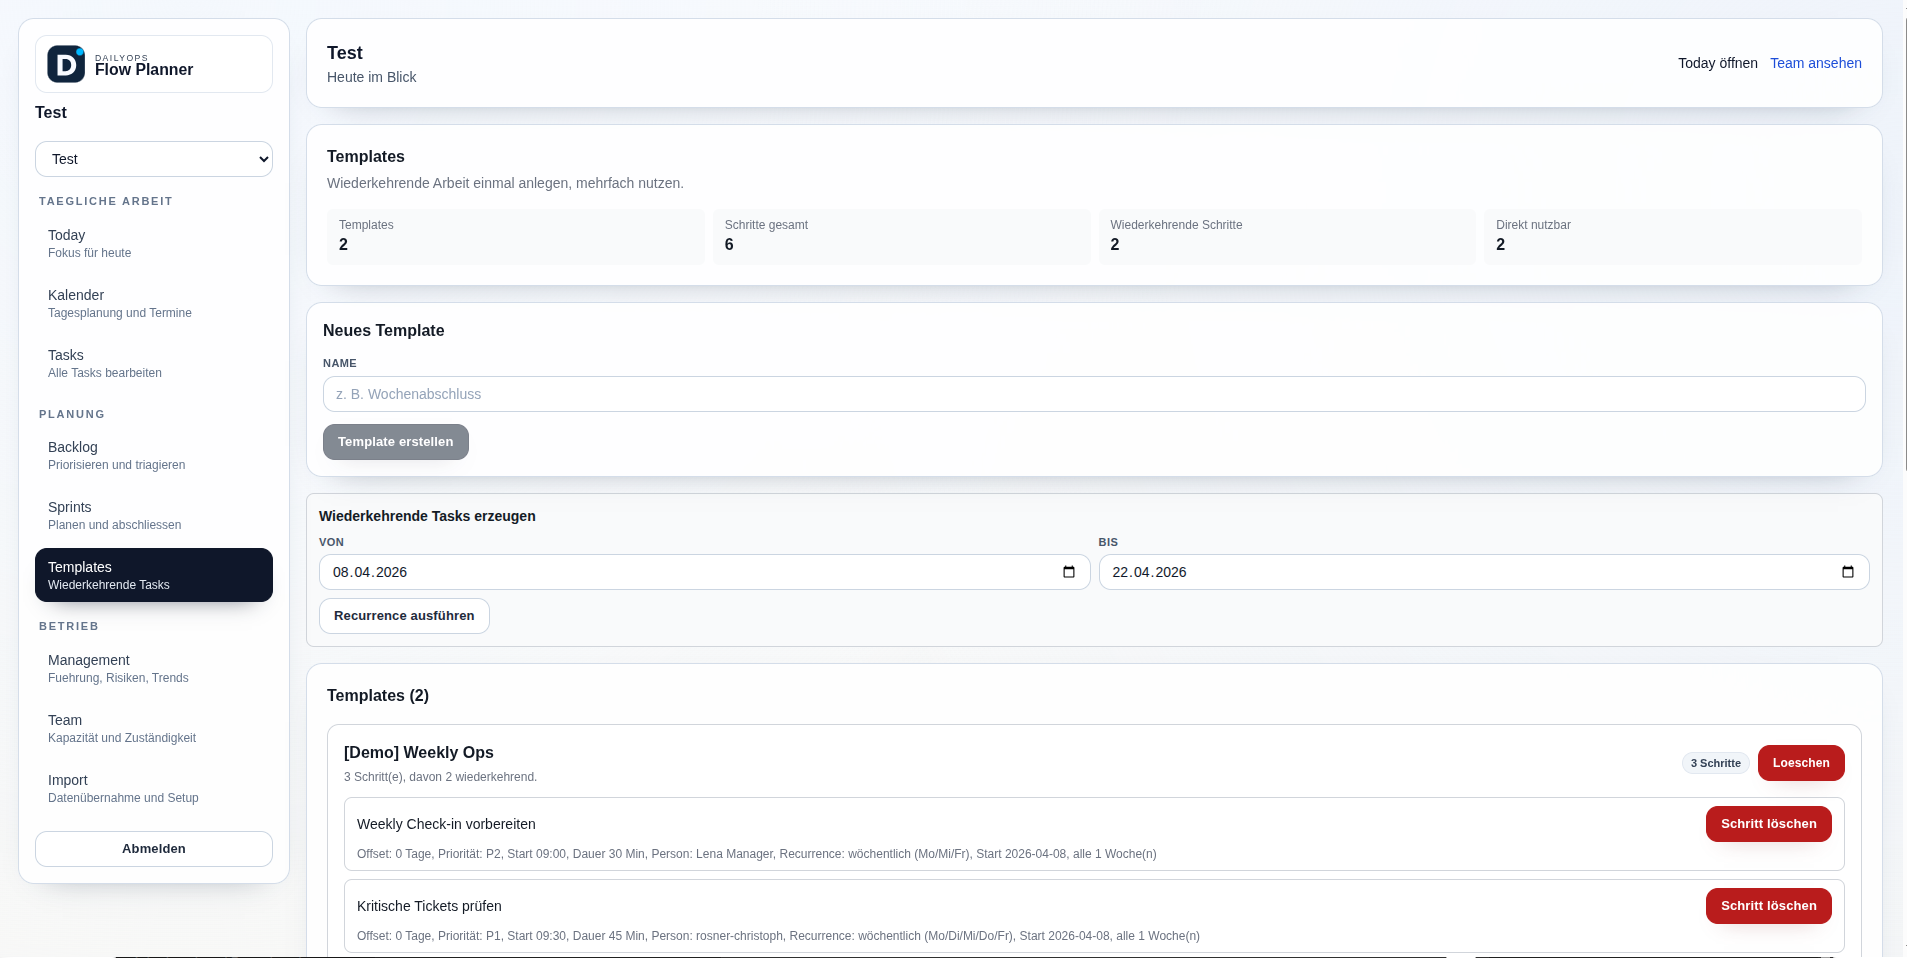This screenshot has width=1907, height=958.
Task: Focus the template Name input field
Action: point(1094,394)
